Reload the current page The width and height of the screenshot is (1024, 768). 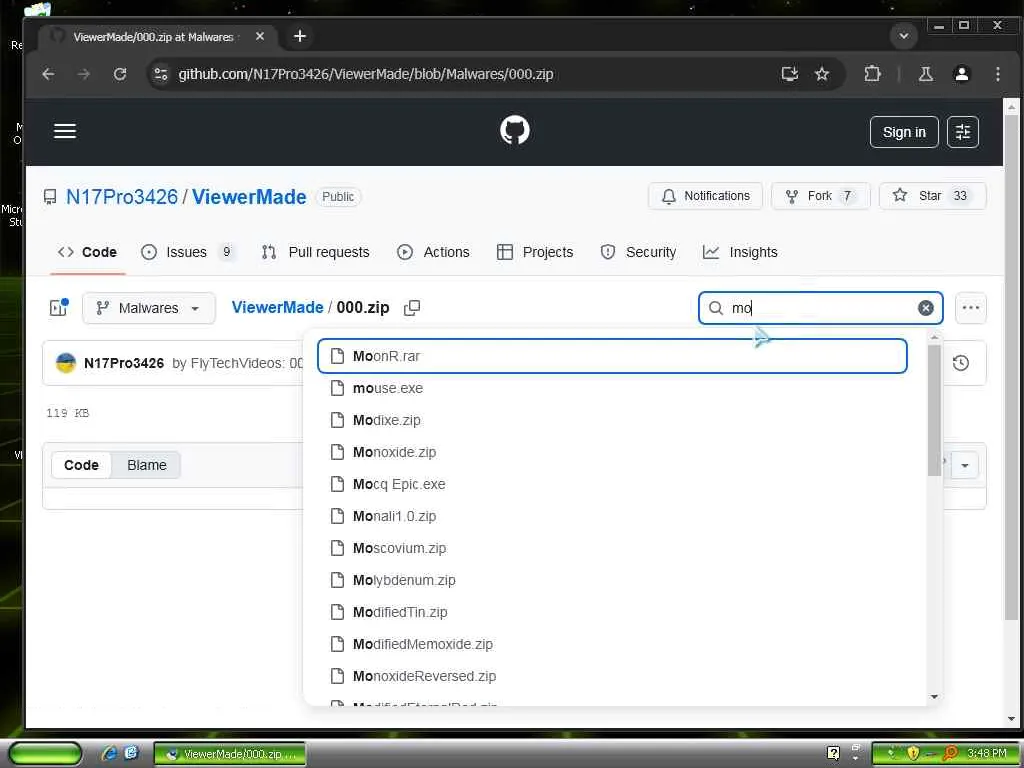pos(120,74)
